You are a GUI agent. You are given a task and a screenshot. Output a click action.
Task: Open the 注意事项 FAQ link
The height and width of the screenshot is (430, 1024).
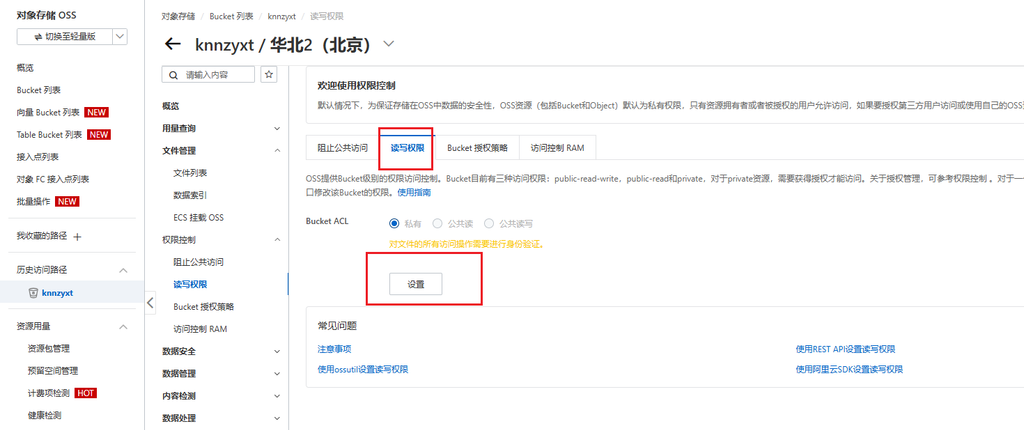click(334, 349)
